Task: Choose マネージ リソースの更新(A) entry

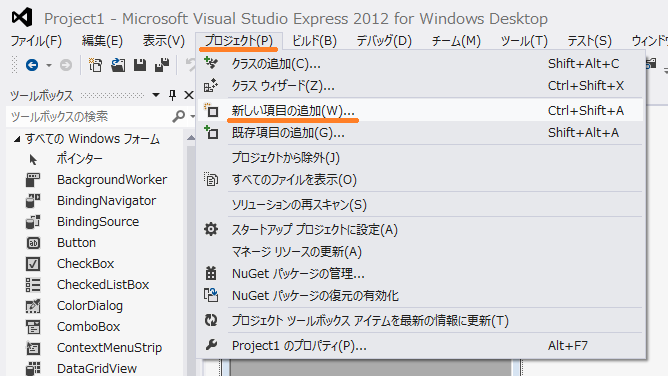Action: point(421,252)
